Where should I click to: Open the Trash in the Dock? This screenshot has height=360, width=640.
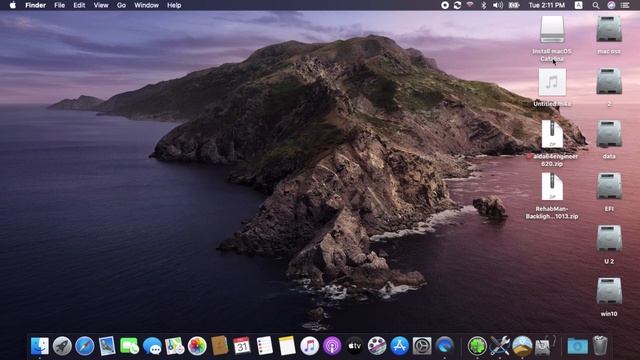tap(600, 346)
